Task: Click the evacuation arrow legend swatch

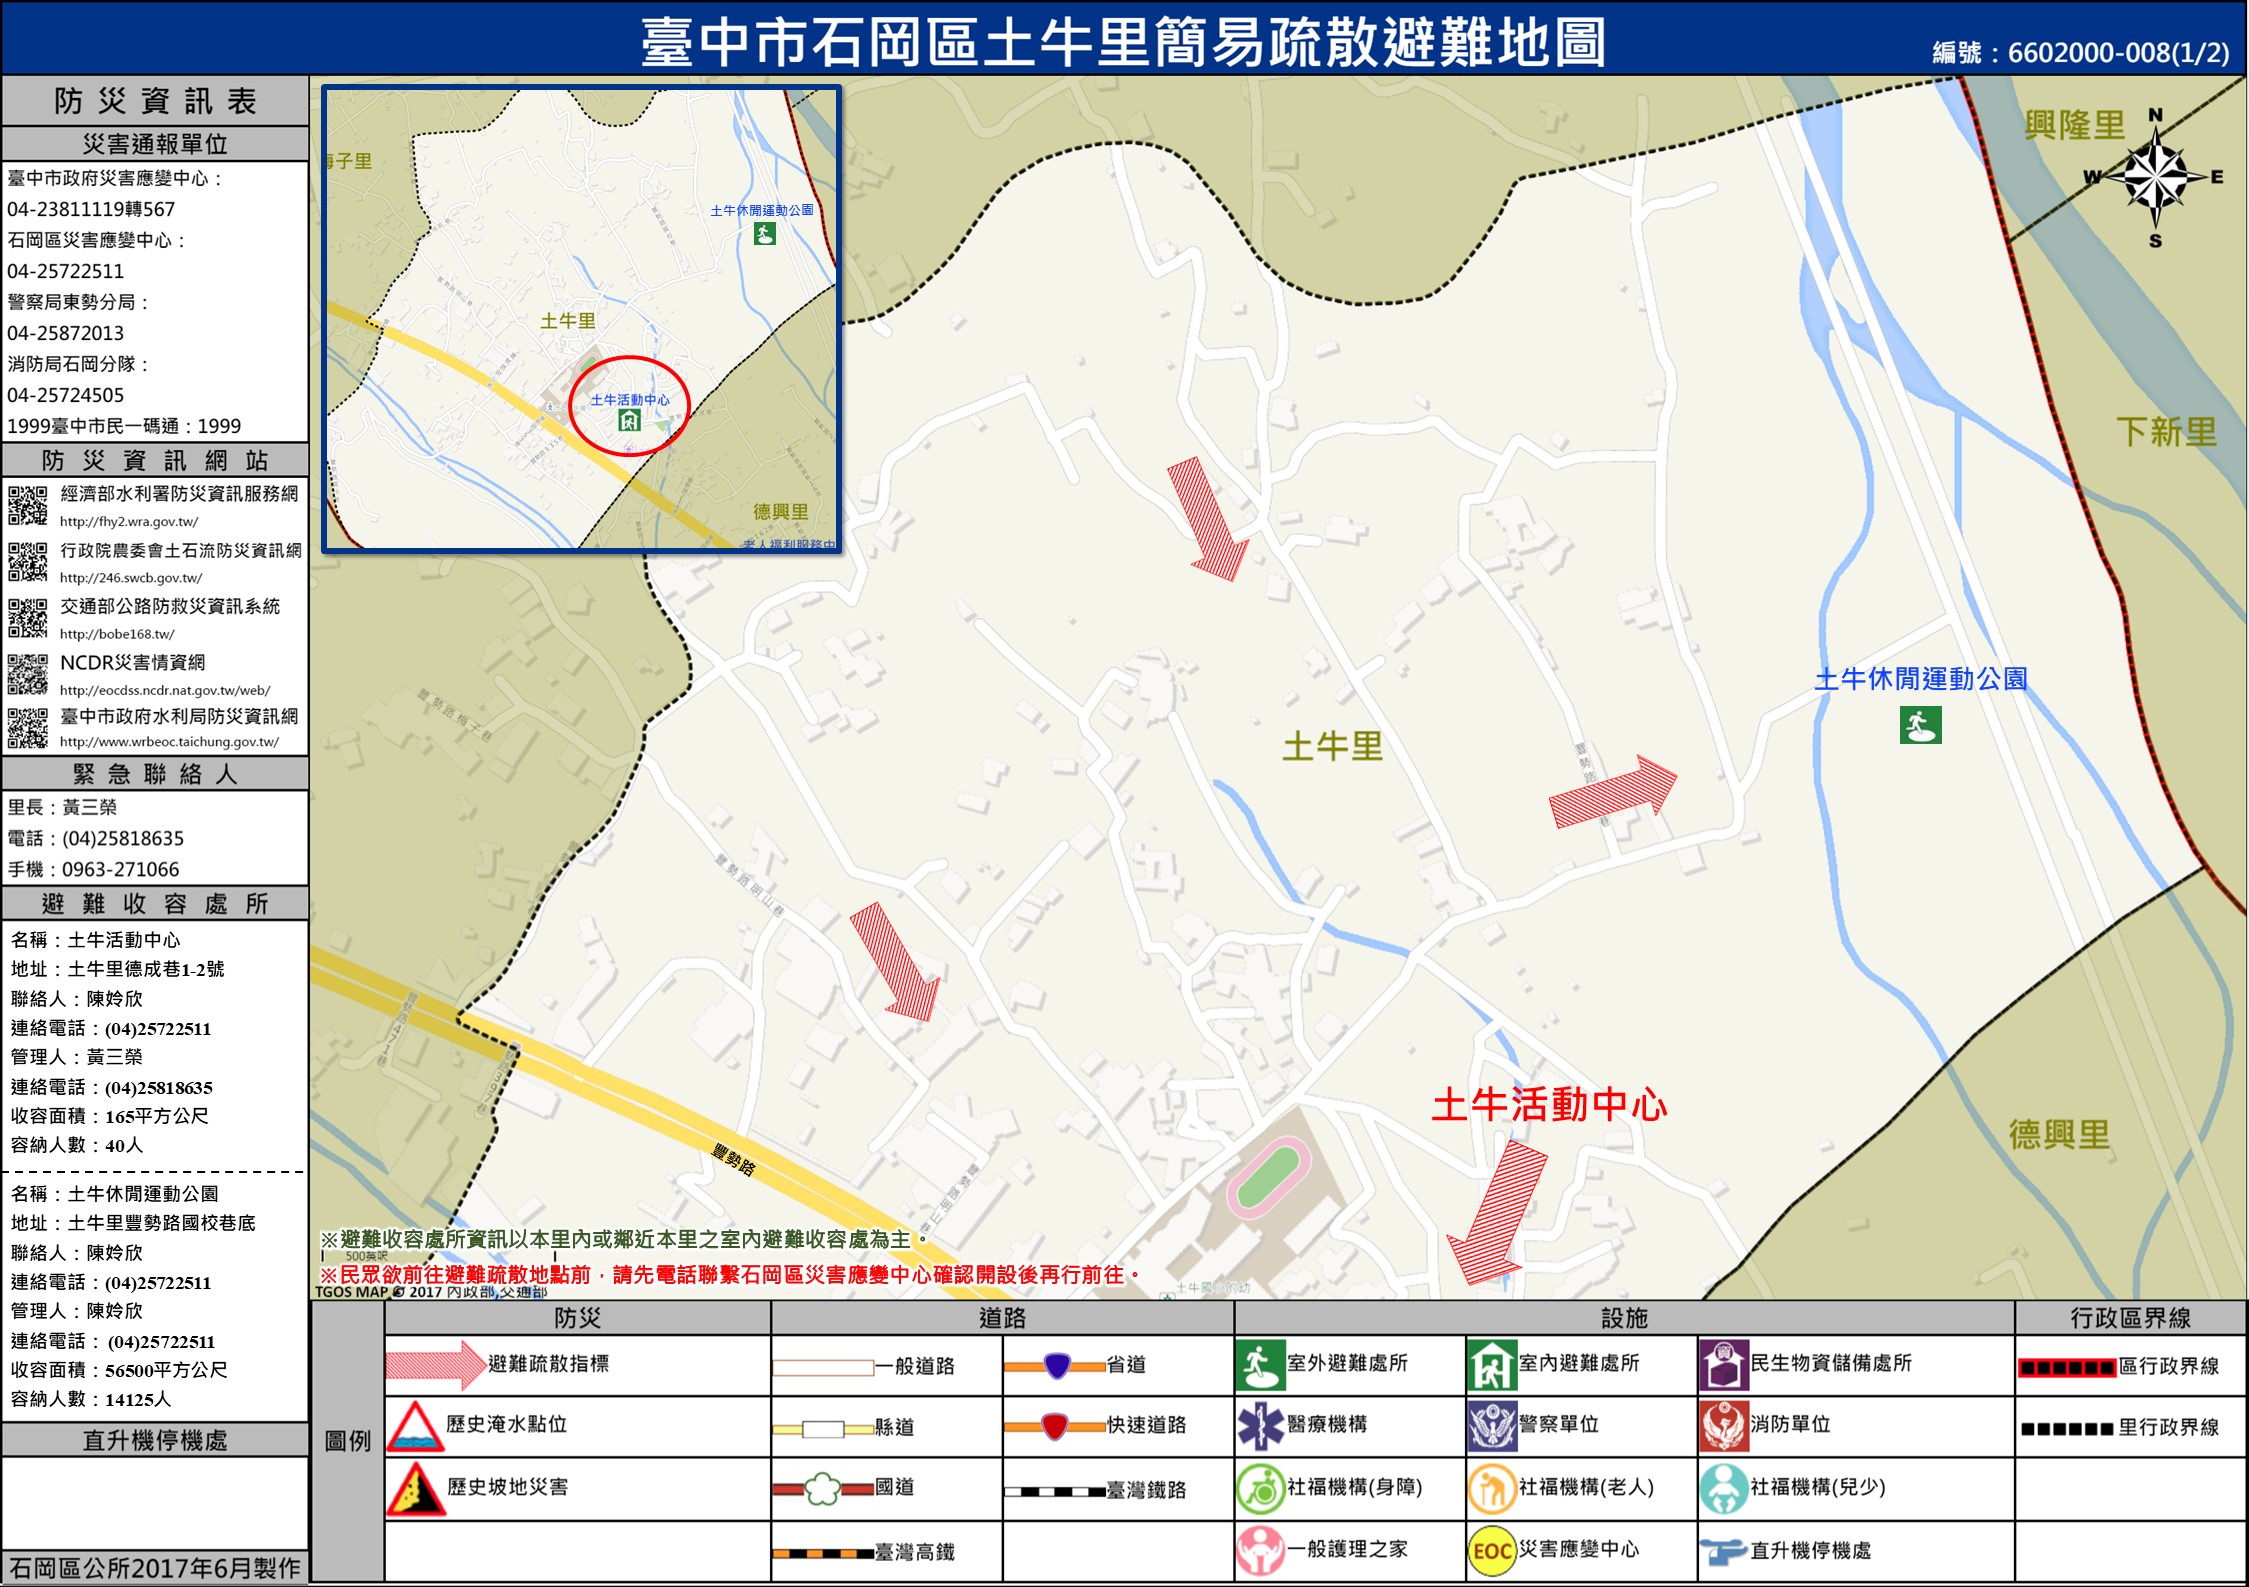Action: (435, 1365)
